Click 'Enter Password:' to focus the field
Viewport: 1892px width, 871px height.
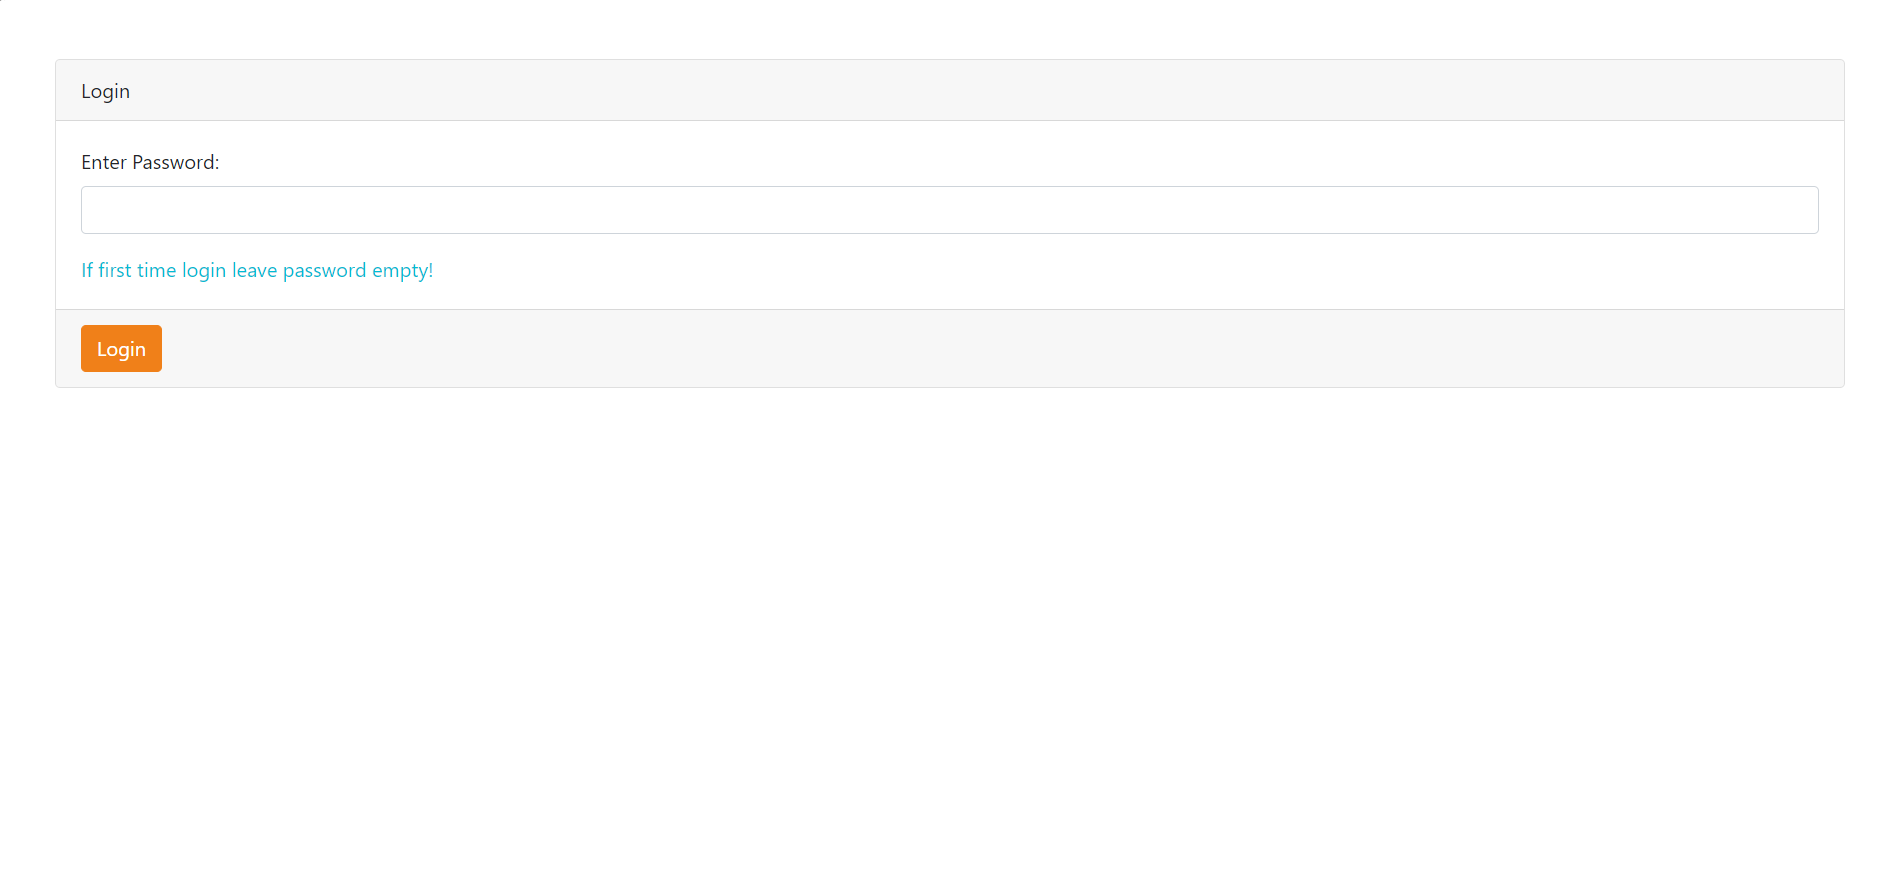150,162
